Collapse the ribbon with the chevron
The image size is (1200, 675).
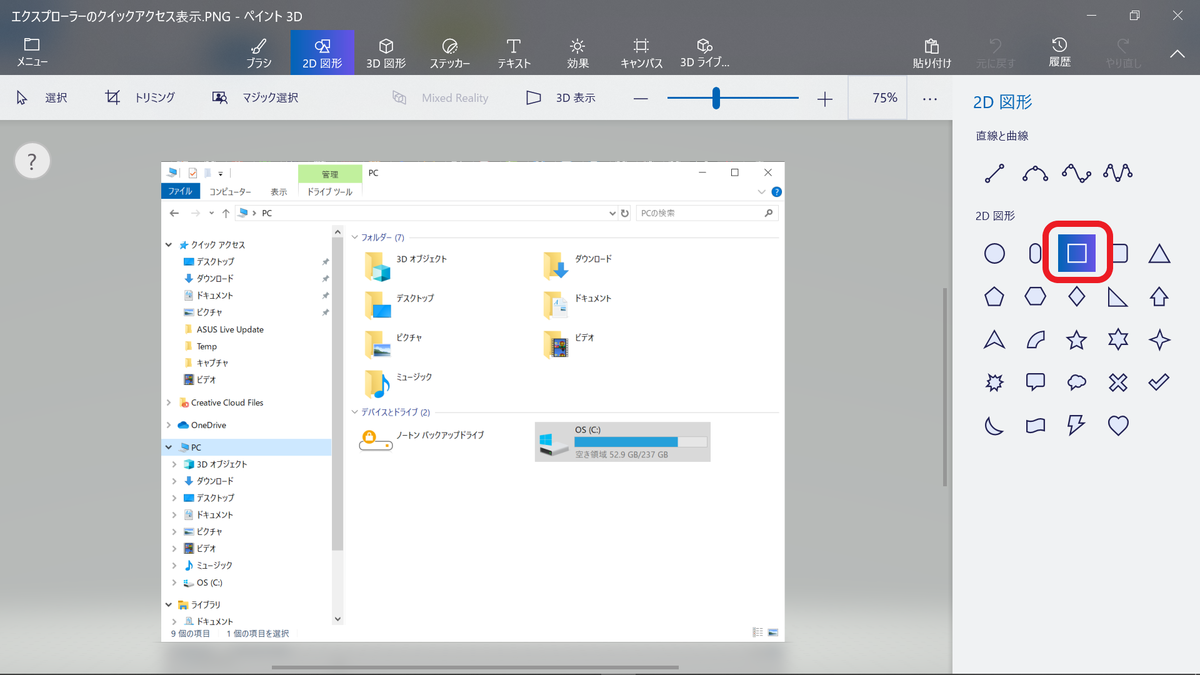pyautogui.click(x=1177, y=53)
